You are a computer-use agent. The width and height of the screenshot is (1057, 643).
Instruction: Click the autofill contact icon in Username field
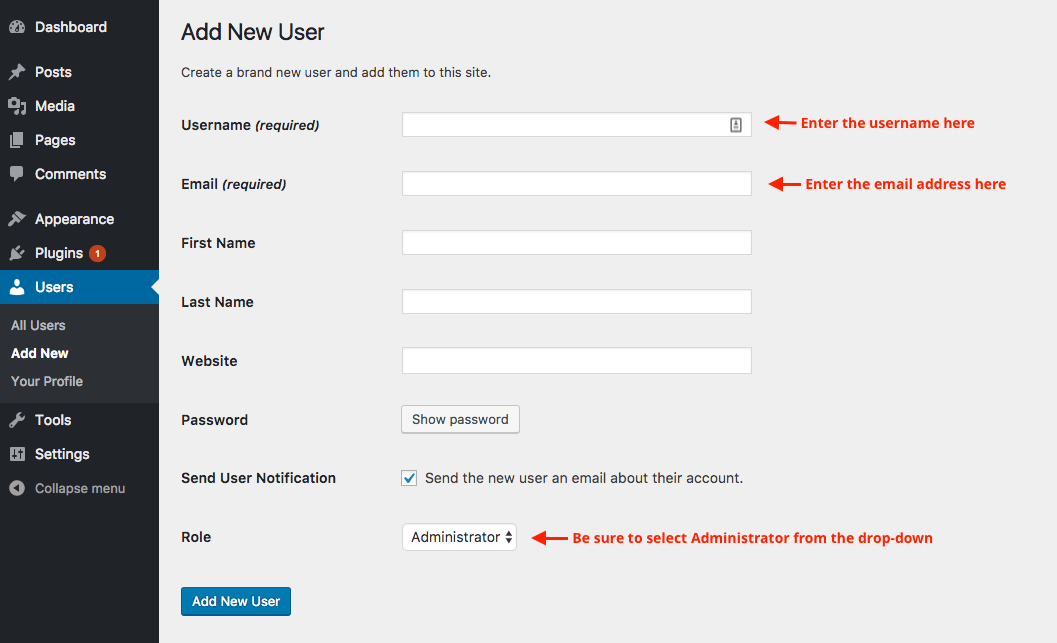736,125
